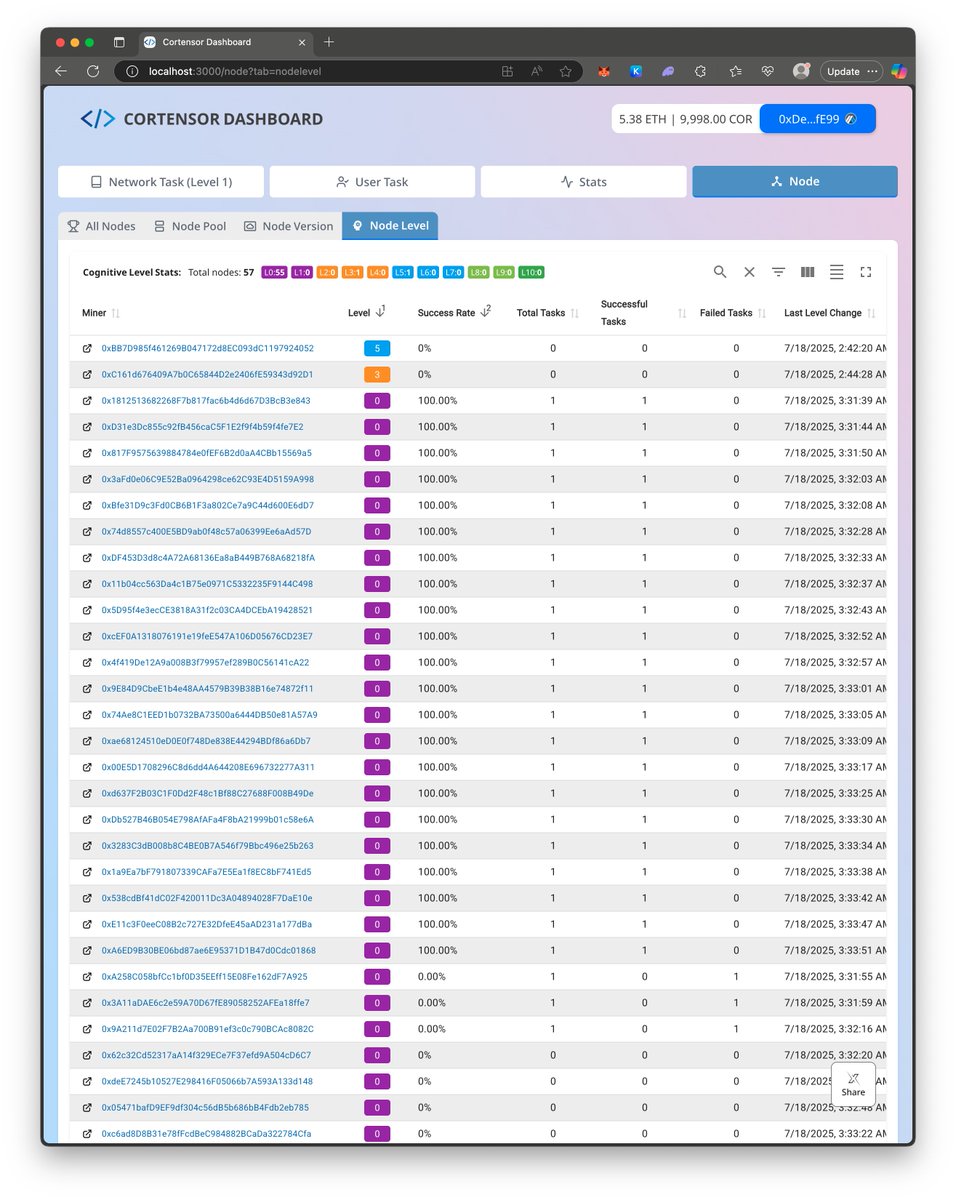This screenshot has width=956, height=1200.
Task: Click the L5:1 blue level badge
Action: (403, 272)
